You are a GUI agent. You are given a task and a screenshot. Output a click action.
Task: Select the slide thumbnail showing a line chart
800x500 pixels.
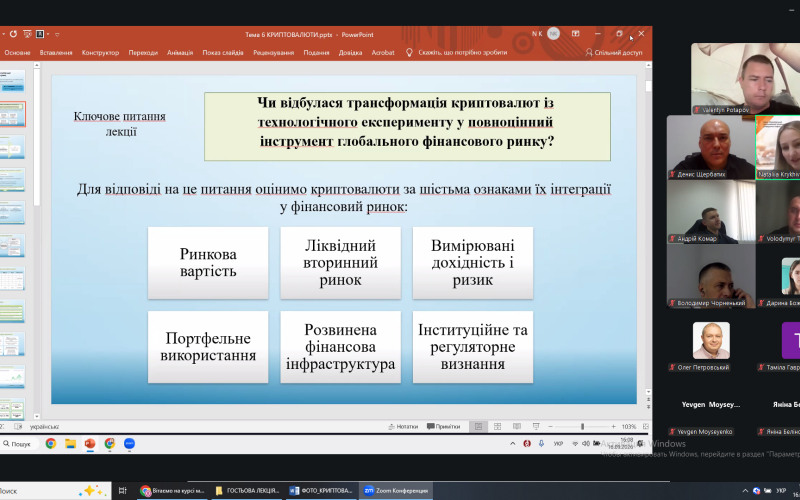(x=12, y=377)
